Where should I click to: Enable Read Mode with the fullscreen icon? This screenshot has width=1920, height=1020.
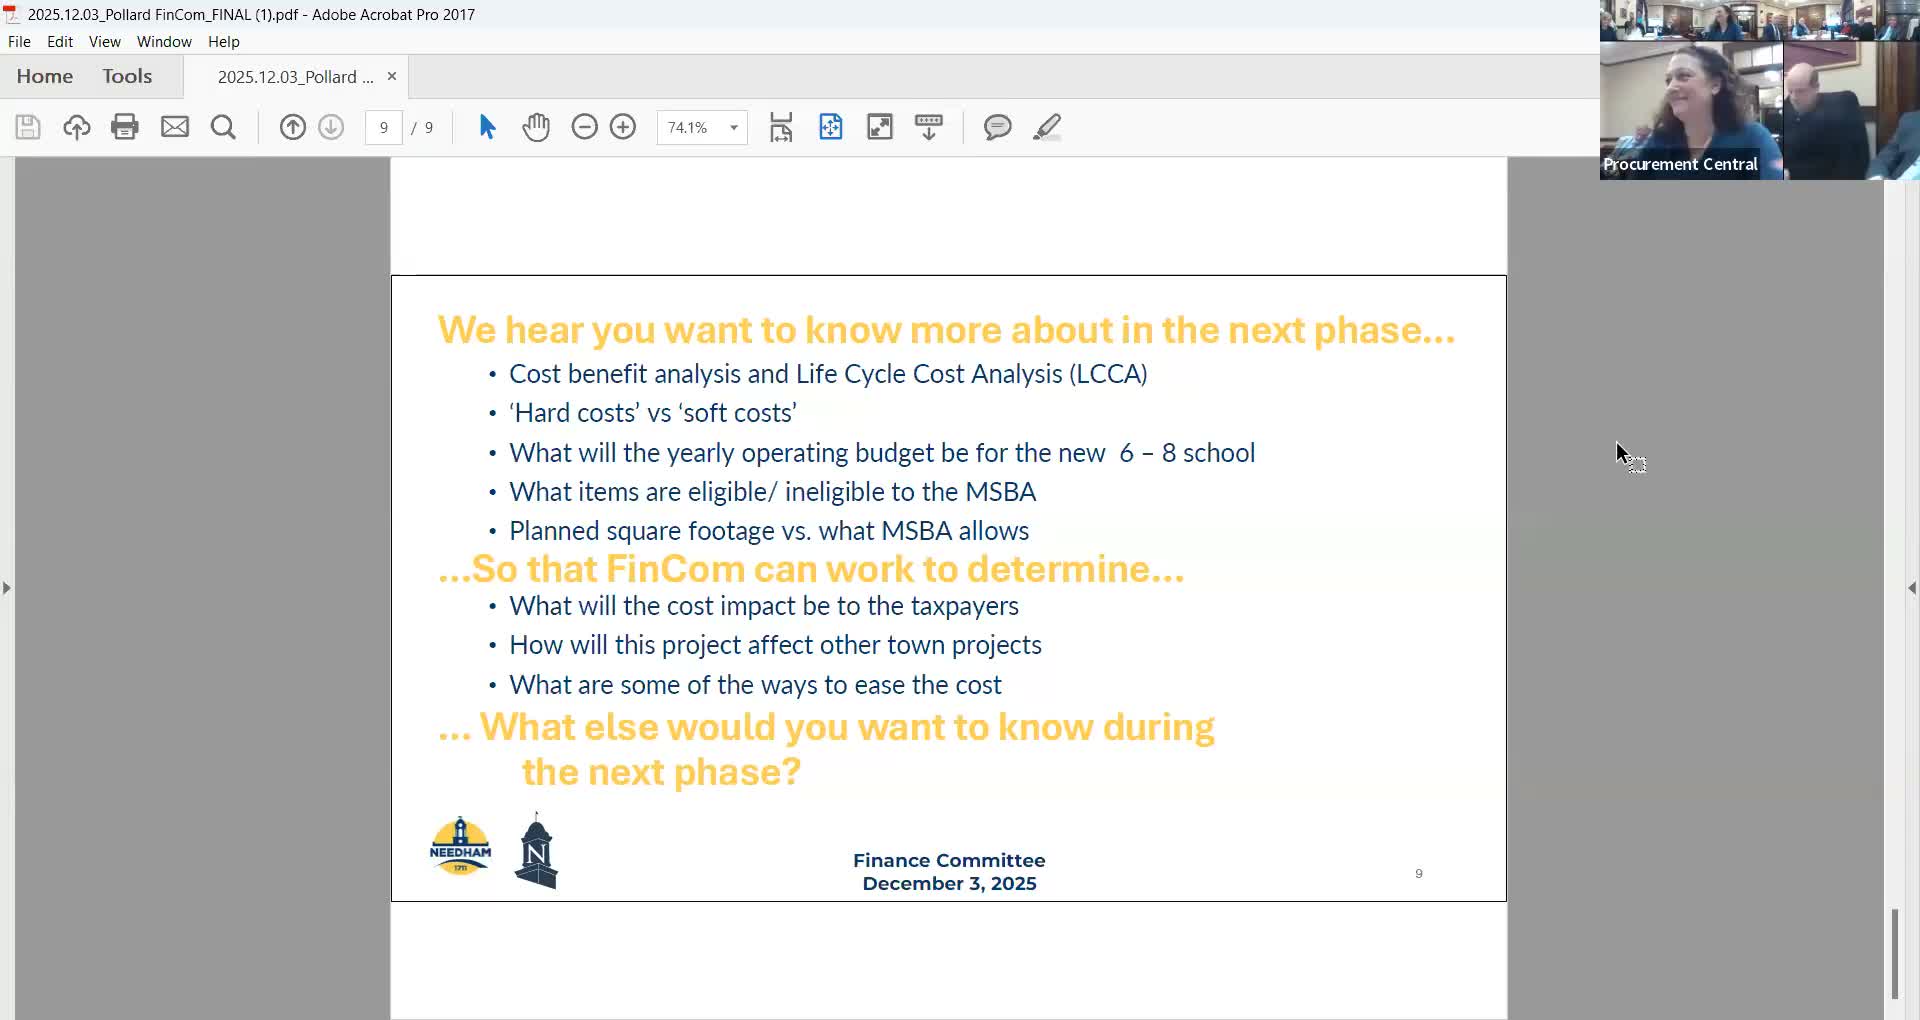coord(880,127)
